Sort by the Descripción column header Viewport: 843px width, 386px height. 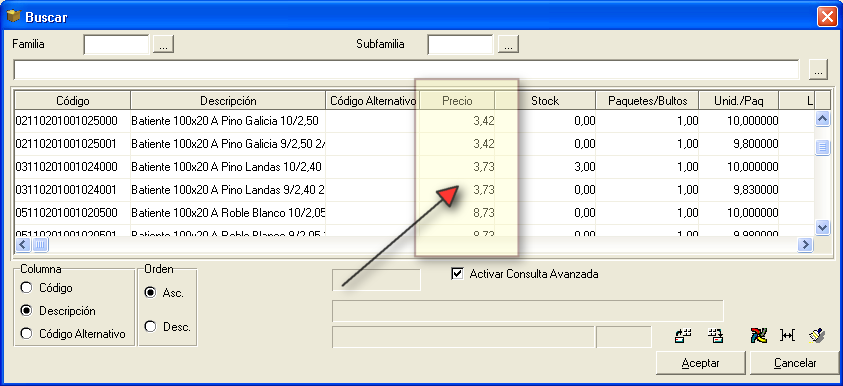[x=228, y=101]
